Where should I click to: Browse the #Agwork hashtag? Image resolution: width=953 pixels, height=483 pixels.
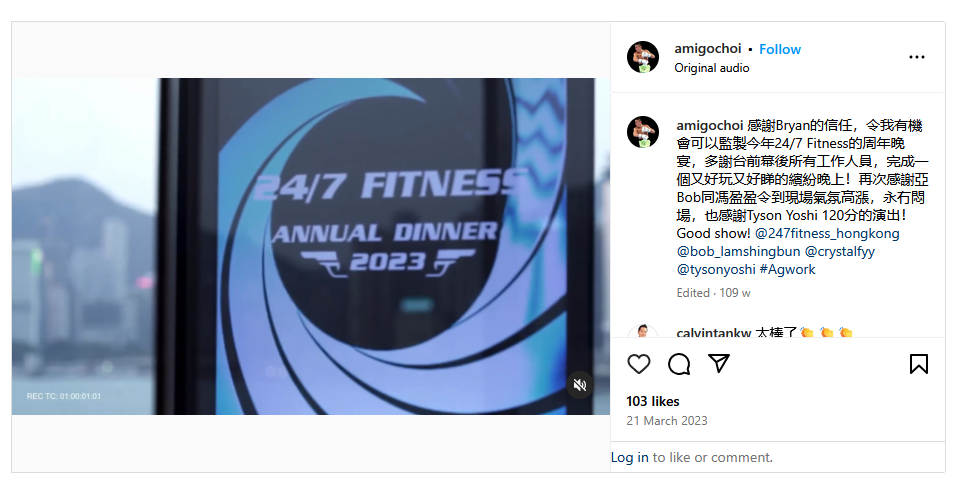(788, 269)
